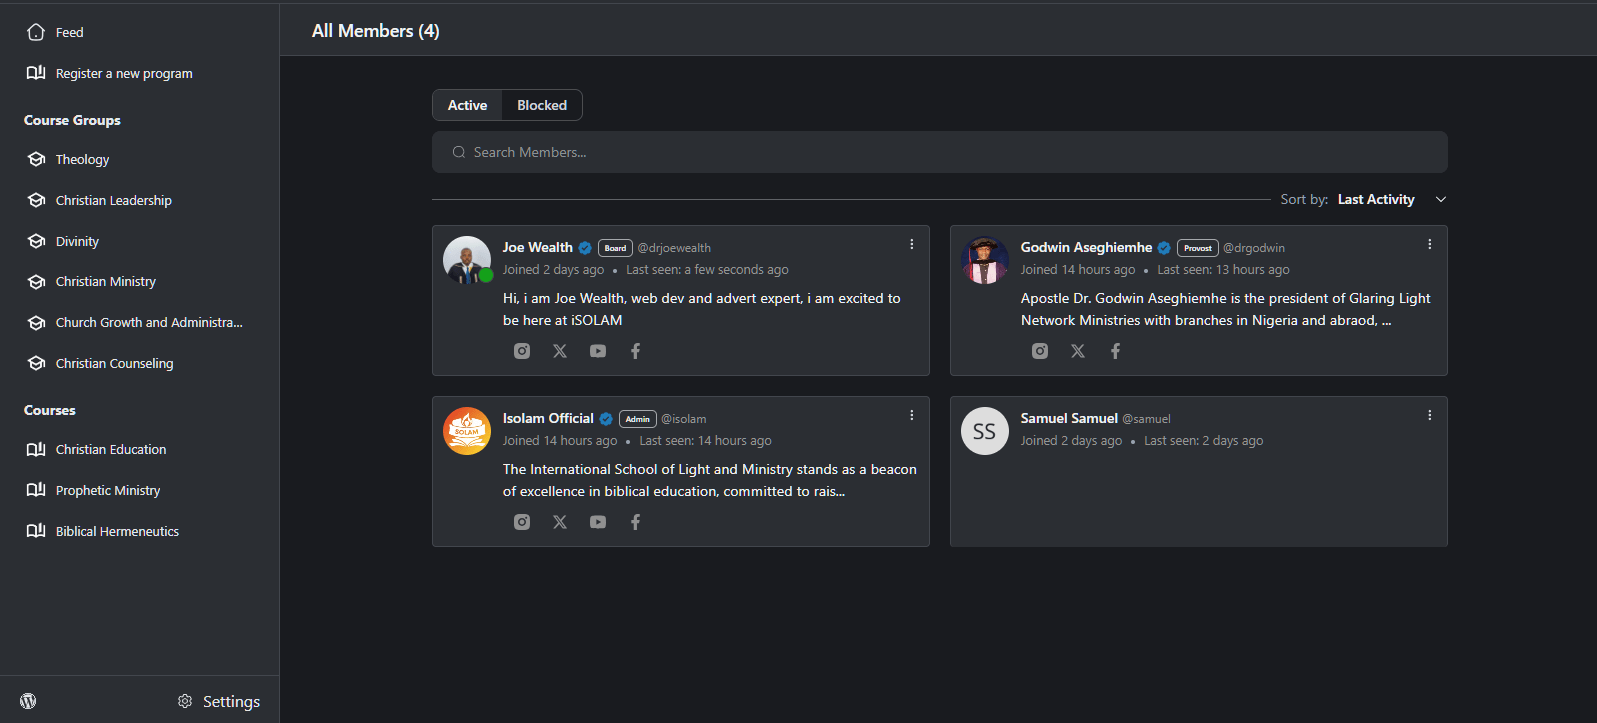The width and height of the screenshot is (1597, 723).
Task: Switch to the Blocked members tab
Action: click(x=542, y=105)
